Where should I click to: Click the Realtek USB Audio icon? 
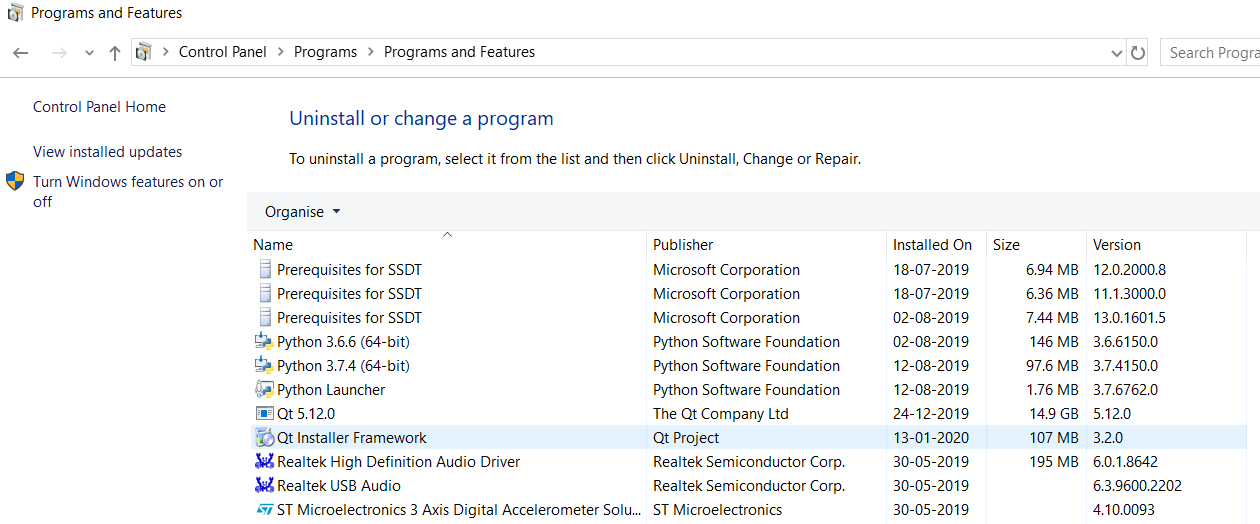tap(264, 486)
